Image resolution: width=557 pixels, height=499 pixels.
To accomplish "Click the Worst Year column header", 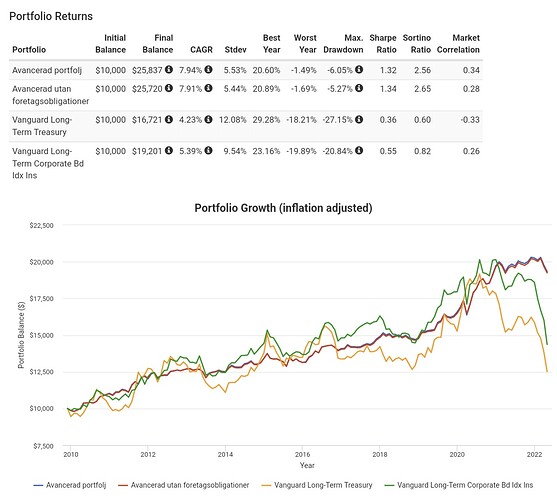I will (x=305, y=44).
